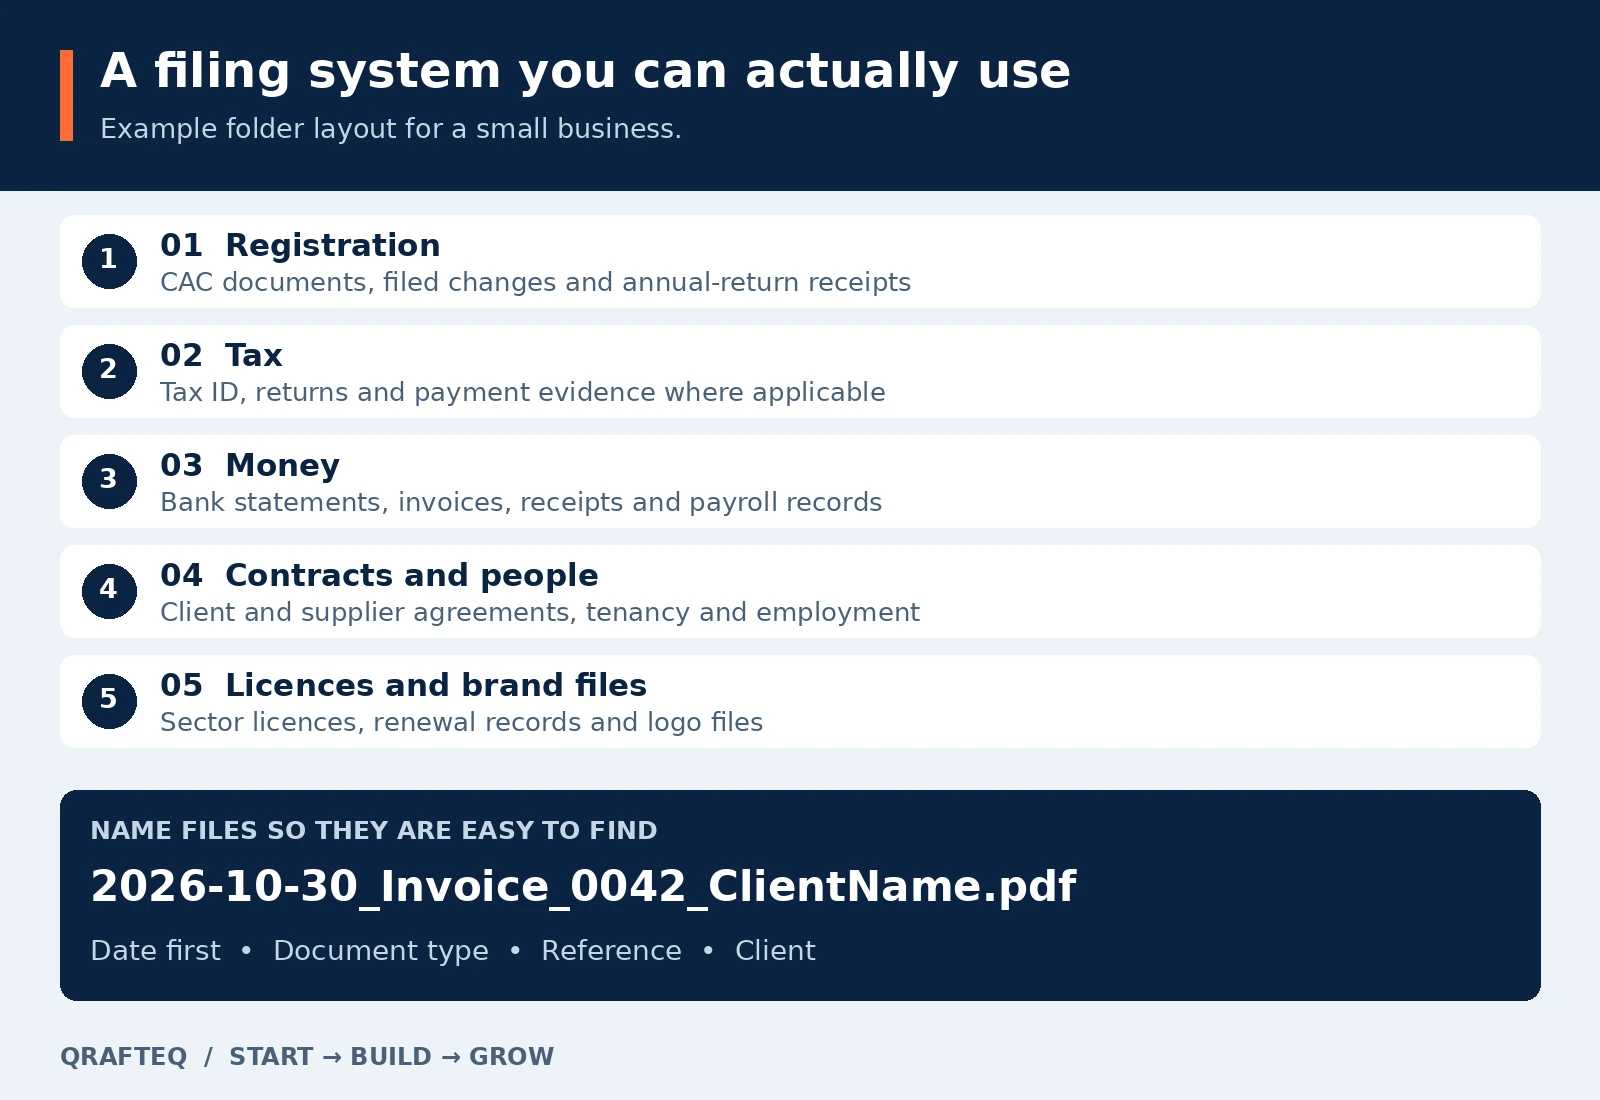Viewport: 1600px width, 1100px height.
Task: Select the '03 Money' heading
Action: coord(250,466)
